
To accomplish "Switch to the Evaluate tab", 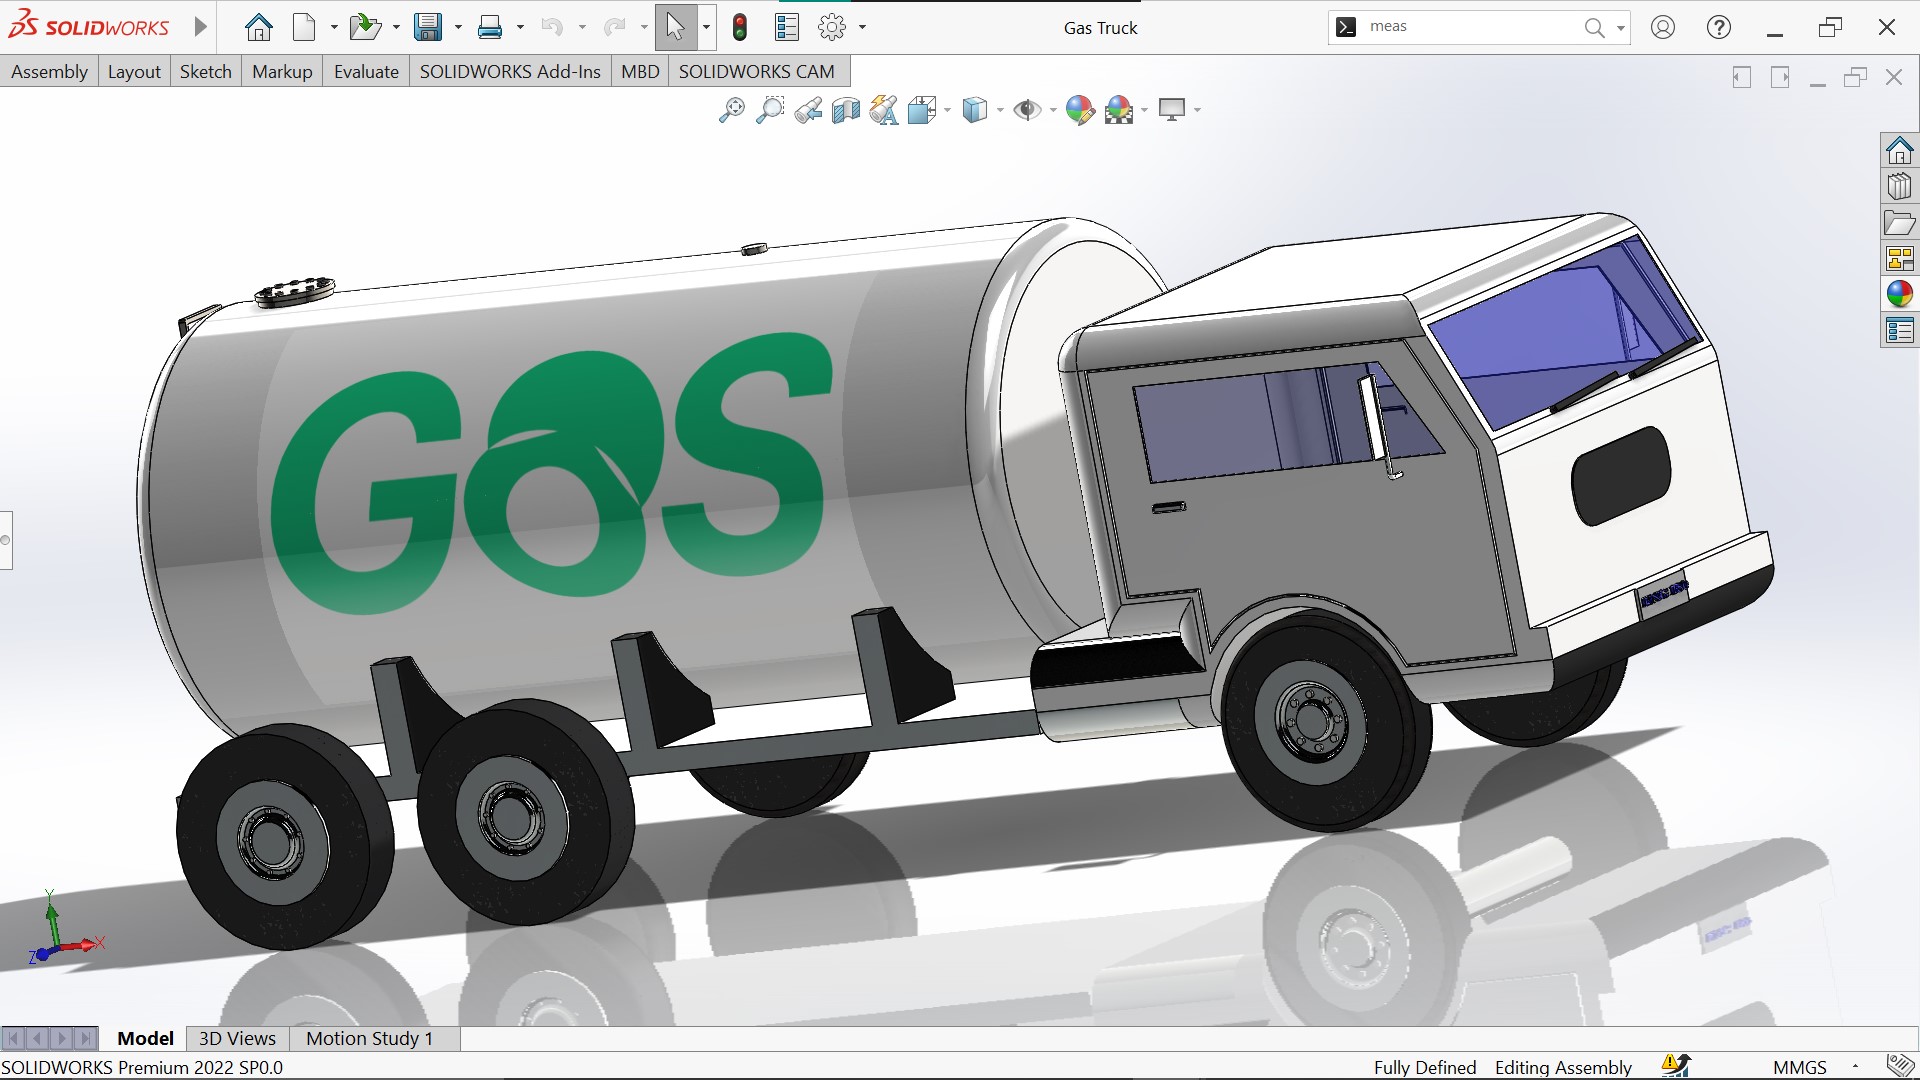I will click(x=366, y=72).
